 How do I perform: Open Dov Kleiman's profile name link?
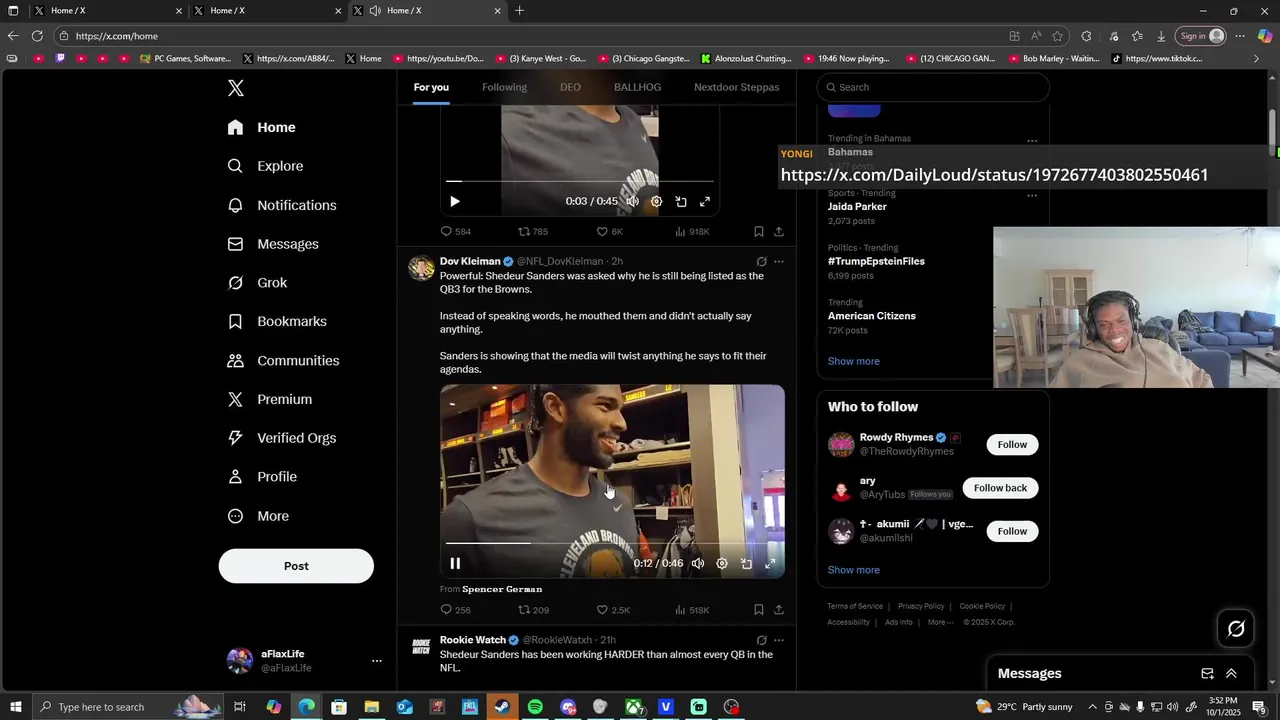(470, 261)
